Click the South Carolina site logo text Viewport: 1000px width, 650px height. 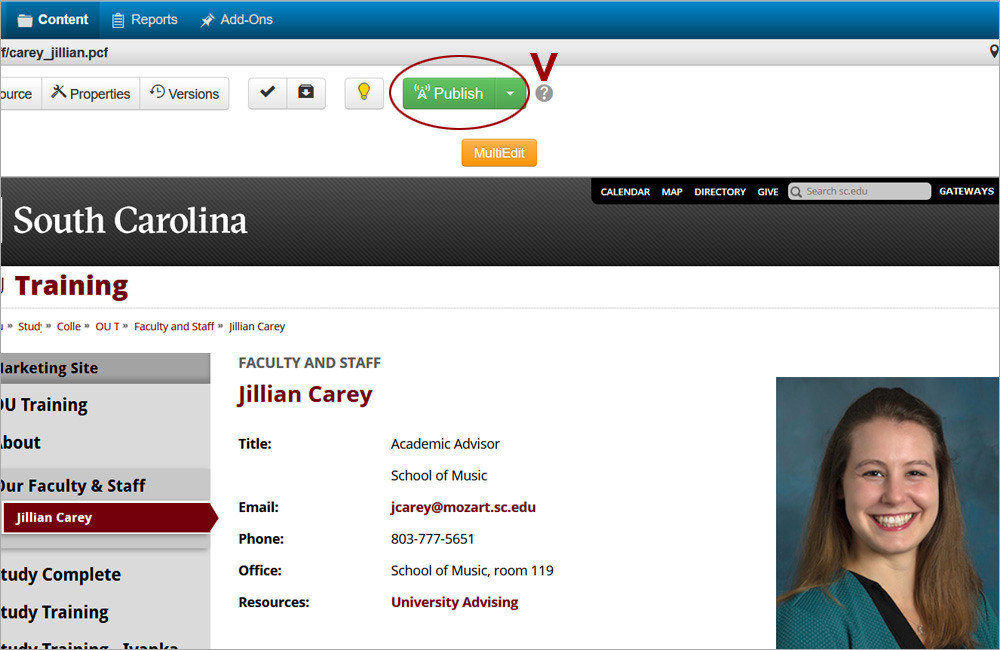(x=130, y=221)
